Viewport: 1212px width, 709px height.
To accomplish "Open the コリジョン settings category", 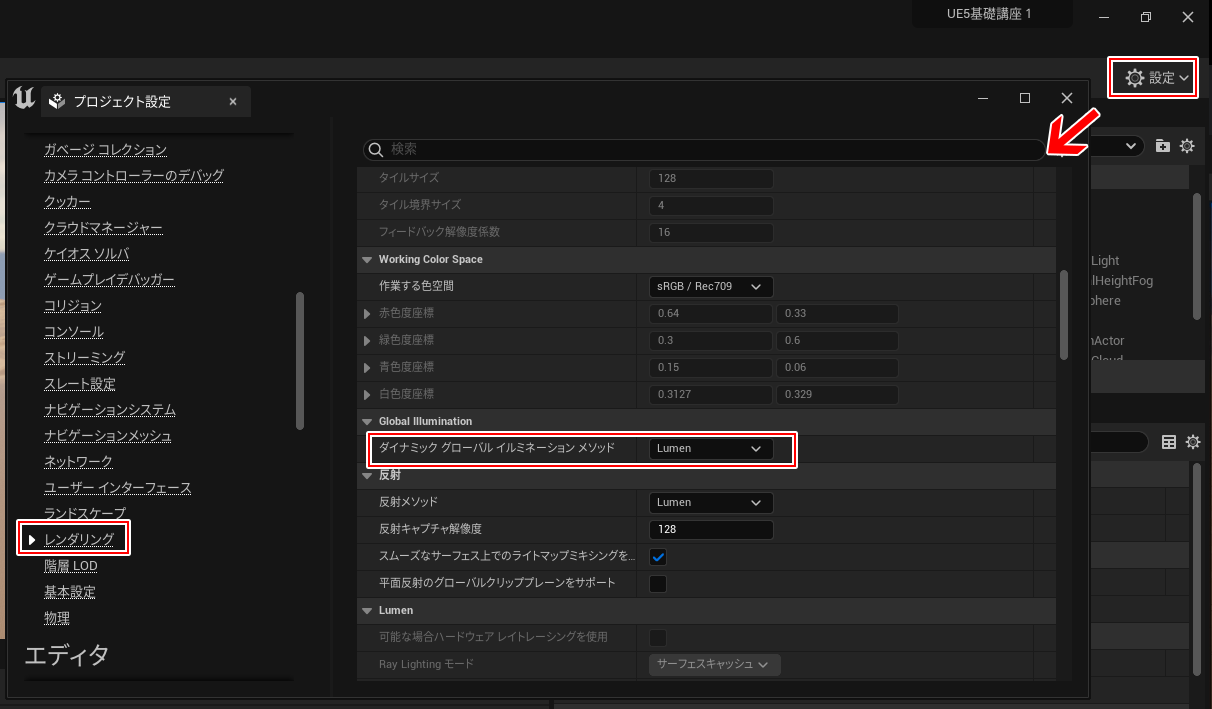I will [x=72, y=306].
